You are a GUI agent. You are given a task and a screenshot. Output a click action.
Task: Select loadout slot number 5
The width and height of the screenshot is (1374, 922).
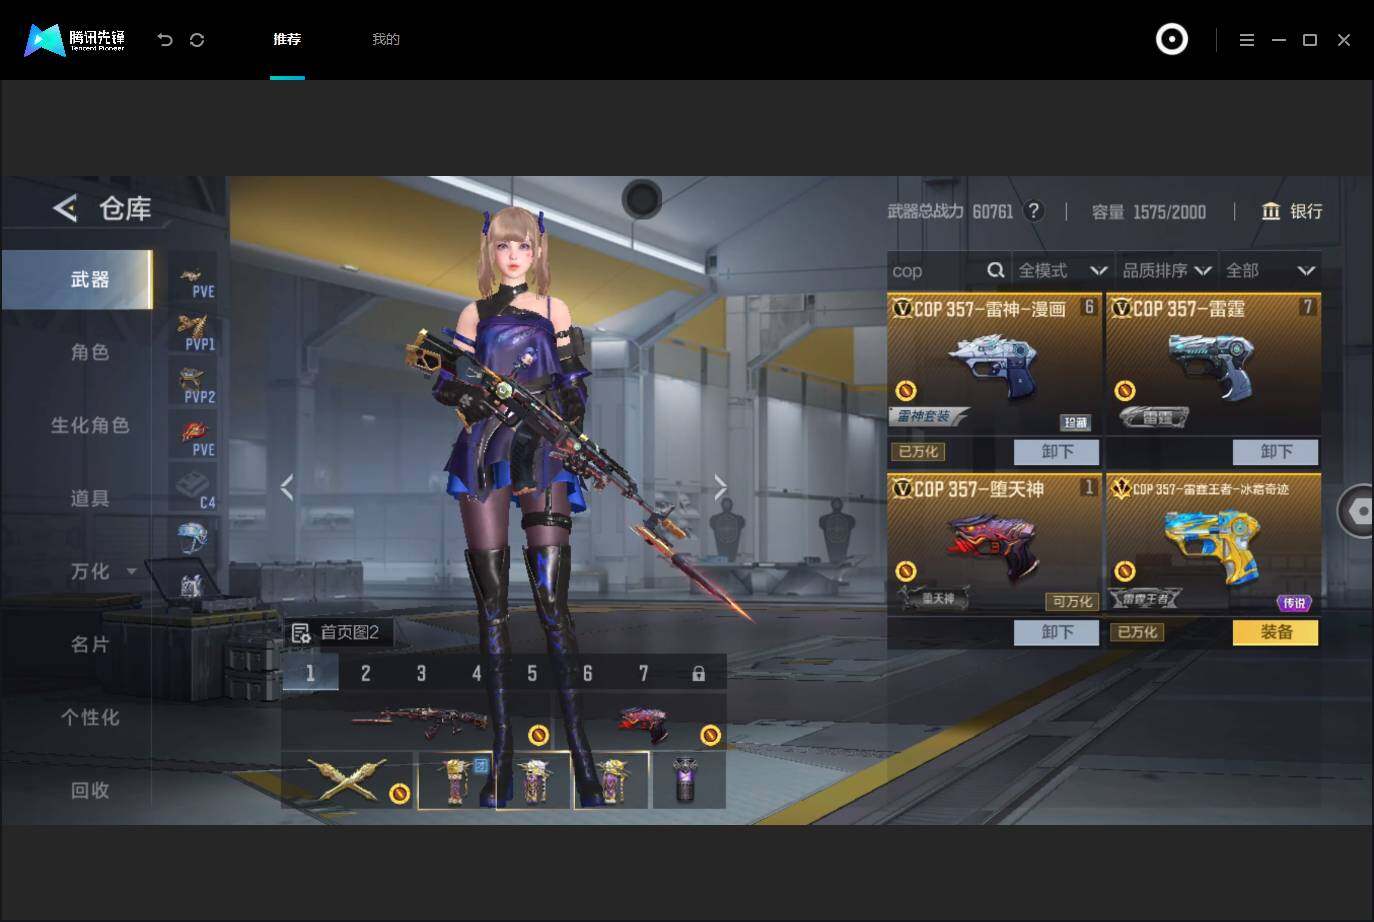pos(532,673)
